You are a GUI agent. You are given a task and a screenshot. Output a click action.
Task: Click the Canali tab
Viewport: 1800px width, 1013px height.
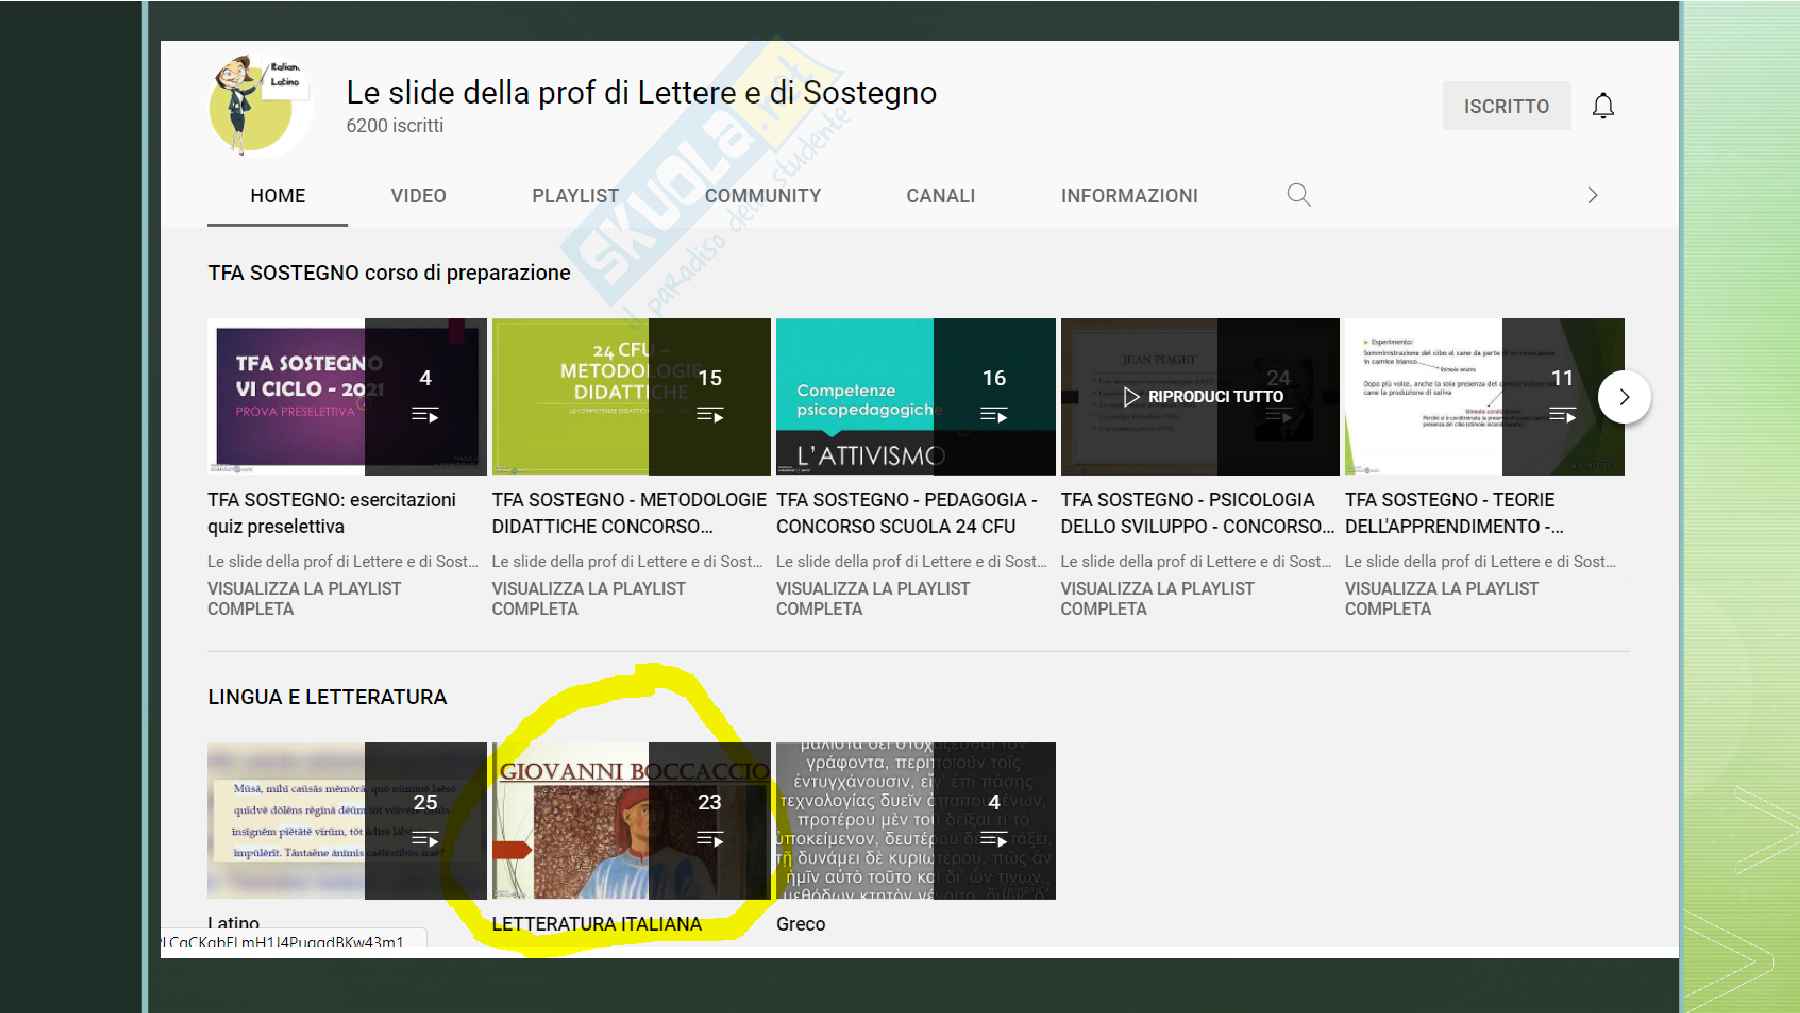pos(940,196)
